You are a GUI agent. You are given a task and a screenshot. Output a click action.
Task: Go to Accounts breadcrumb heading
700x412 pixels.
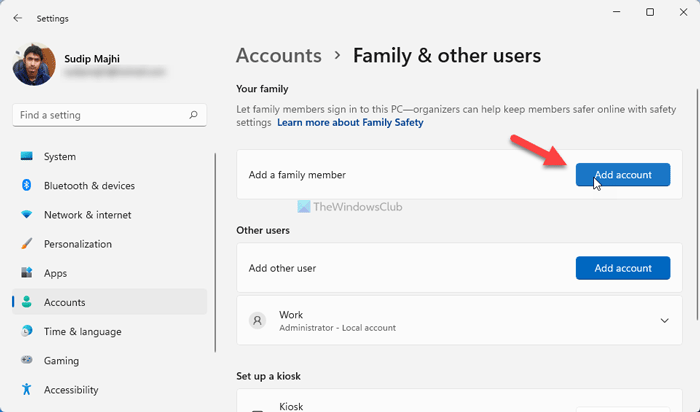[278, 56]
